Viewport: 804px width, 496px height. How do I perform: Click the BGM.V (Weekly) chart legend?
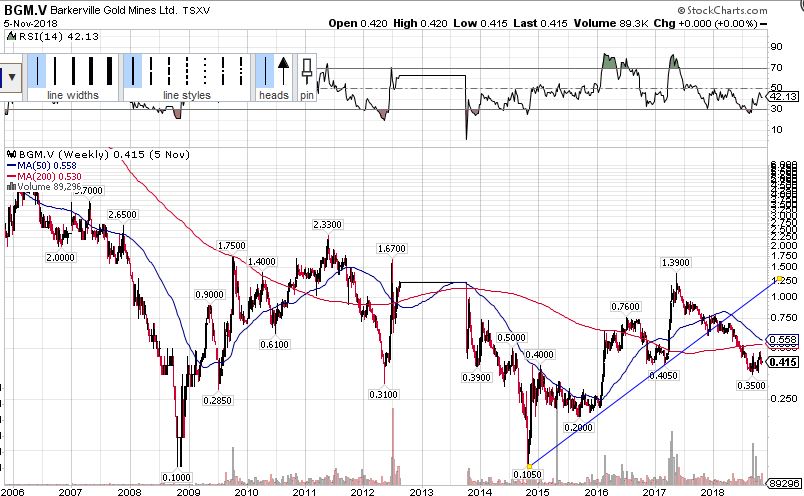click(98, 154)
